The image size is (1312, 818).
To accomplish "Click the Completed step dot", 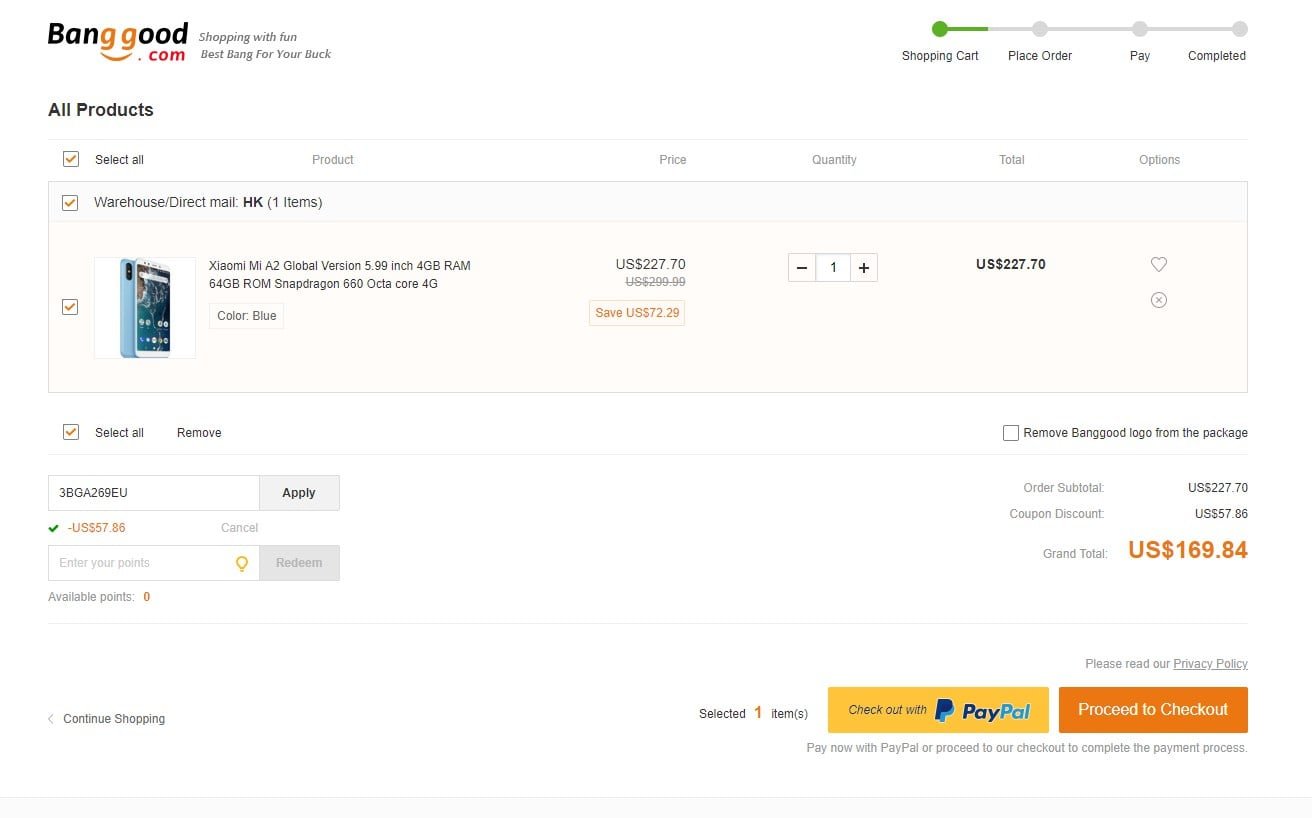I will pos(1240,29).
